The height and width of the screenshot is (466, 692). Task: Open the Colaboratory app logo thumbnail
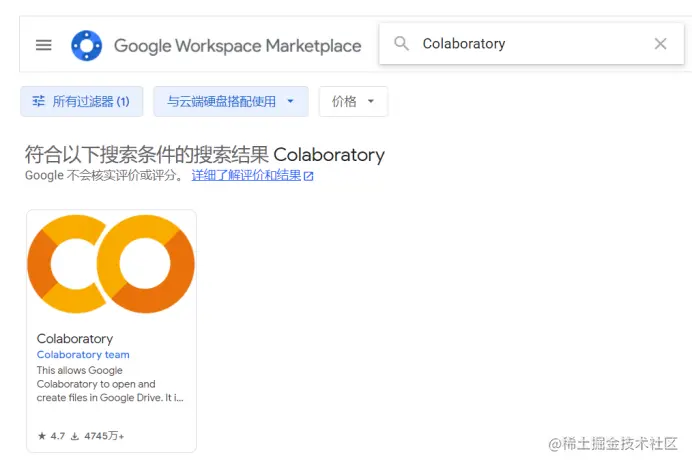coord(111,264)
